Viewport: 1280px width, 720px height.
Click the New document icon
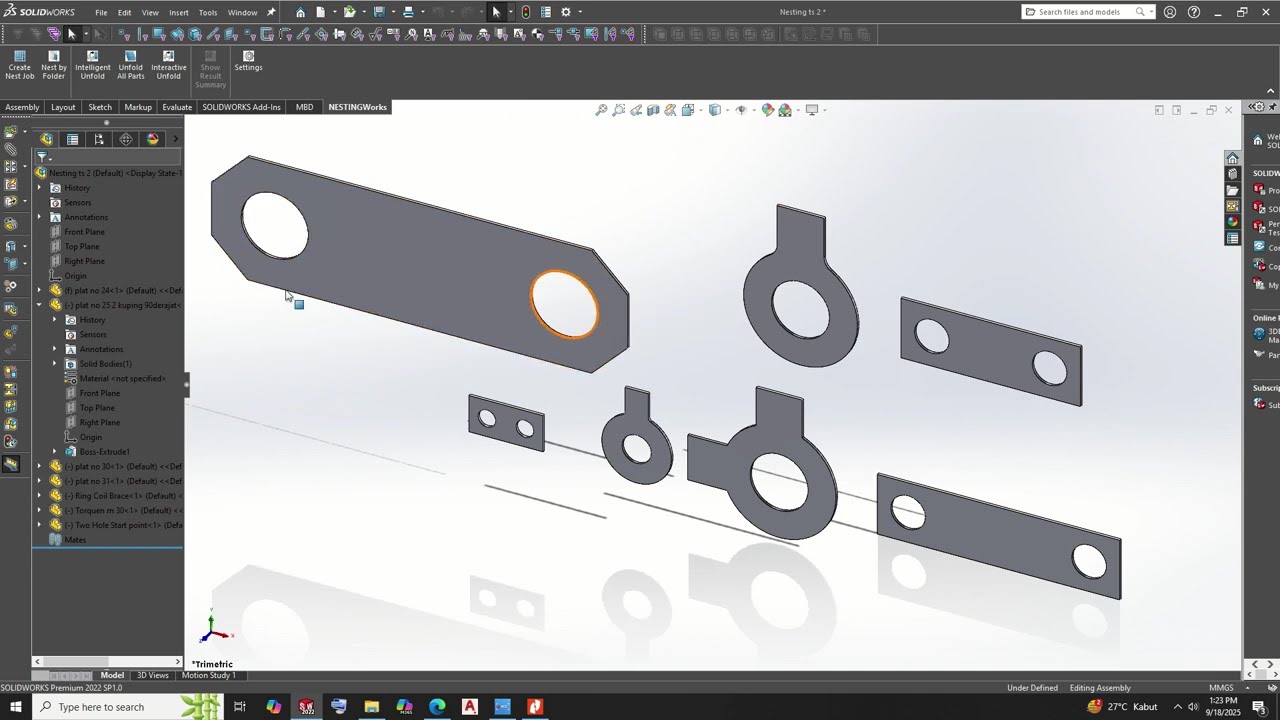click(x=321, y=12)
